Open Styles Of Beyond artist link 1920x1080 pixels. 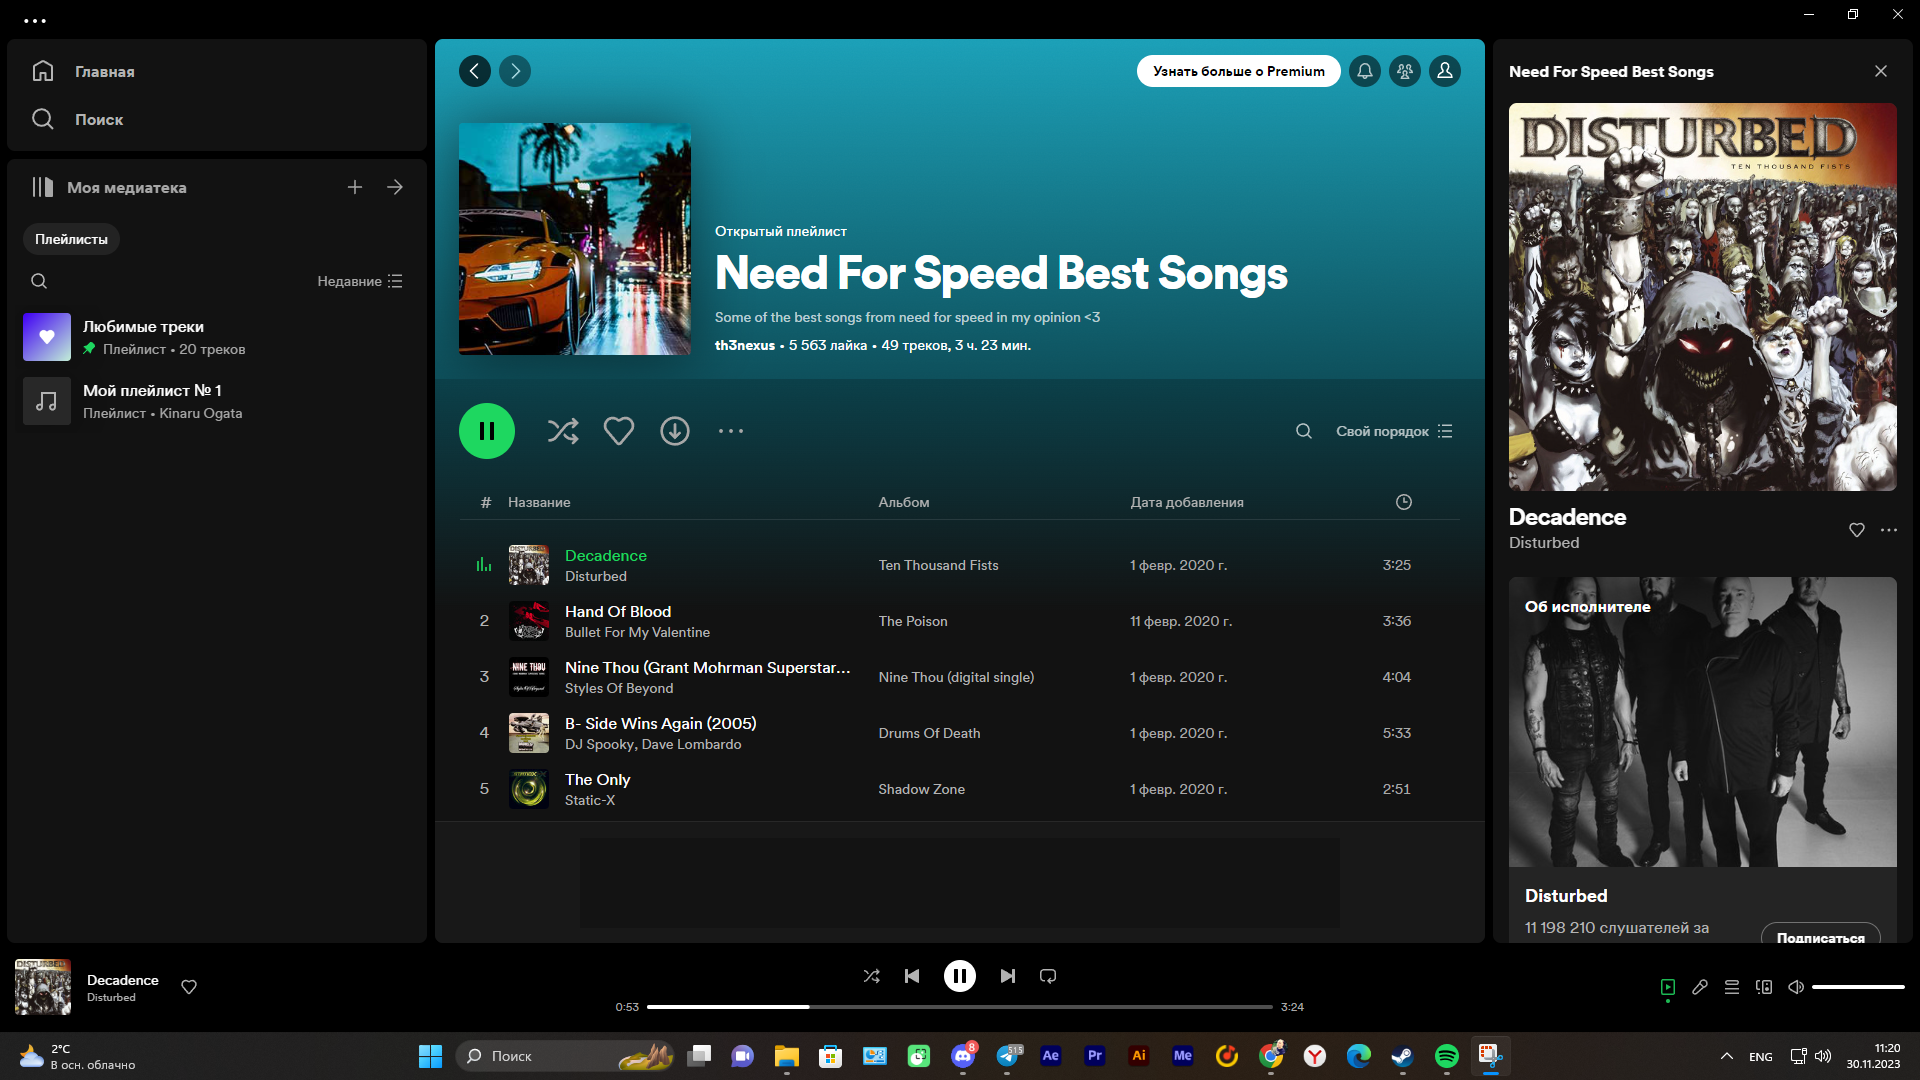(619, 688)
